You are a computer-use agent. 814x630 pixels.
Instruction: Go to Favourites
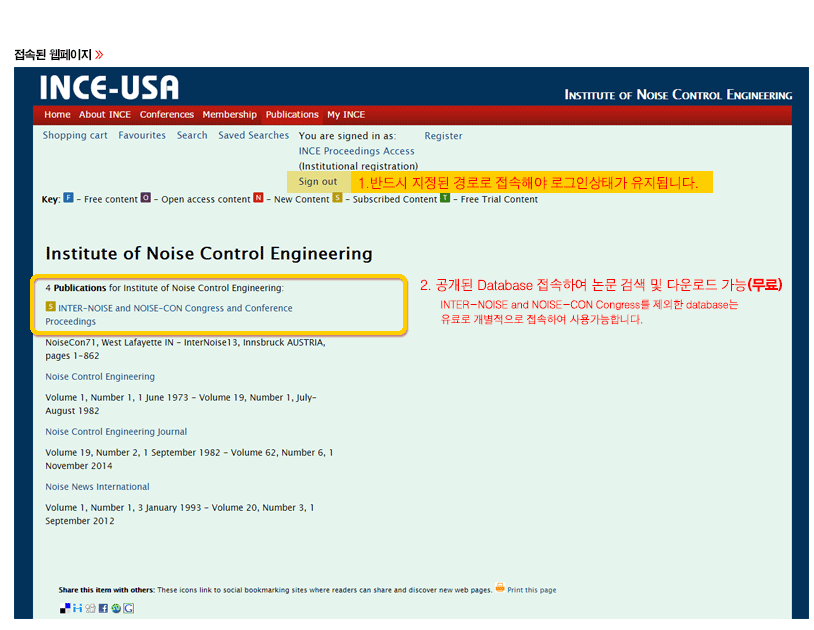(x=142, y=135)
